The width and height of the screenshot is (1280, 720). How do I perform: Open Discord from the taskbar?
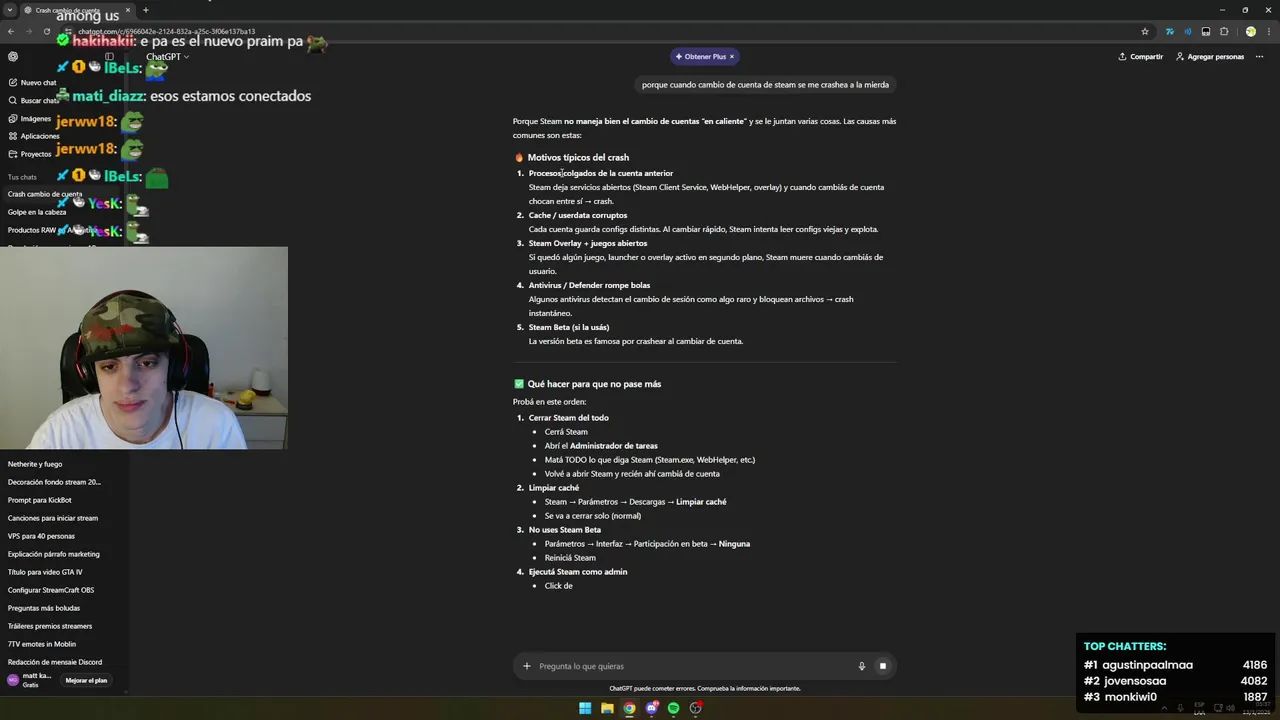coord(651,708)
